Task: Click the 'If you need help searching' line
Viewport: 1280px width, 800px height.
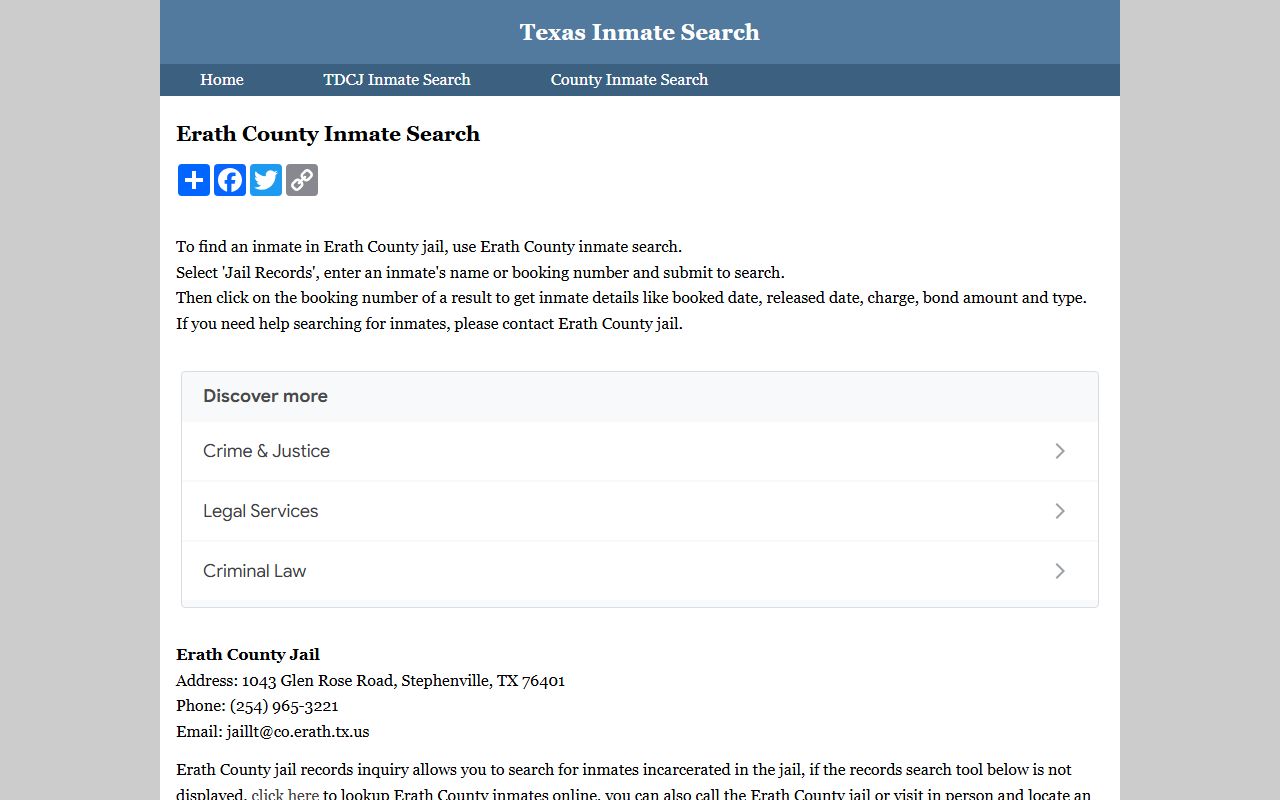Action: tap(429, 324)
